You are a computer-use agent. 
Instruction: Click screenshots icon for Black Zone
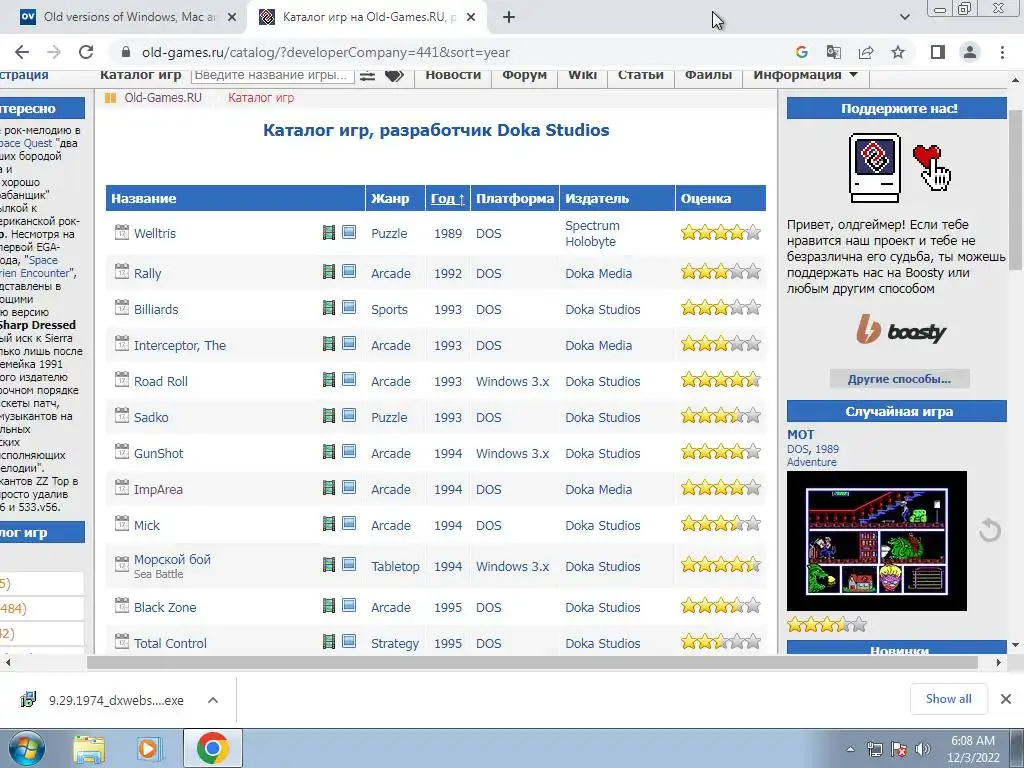(349, 605)
